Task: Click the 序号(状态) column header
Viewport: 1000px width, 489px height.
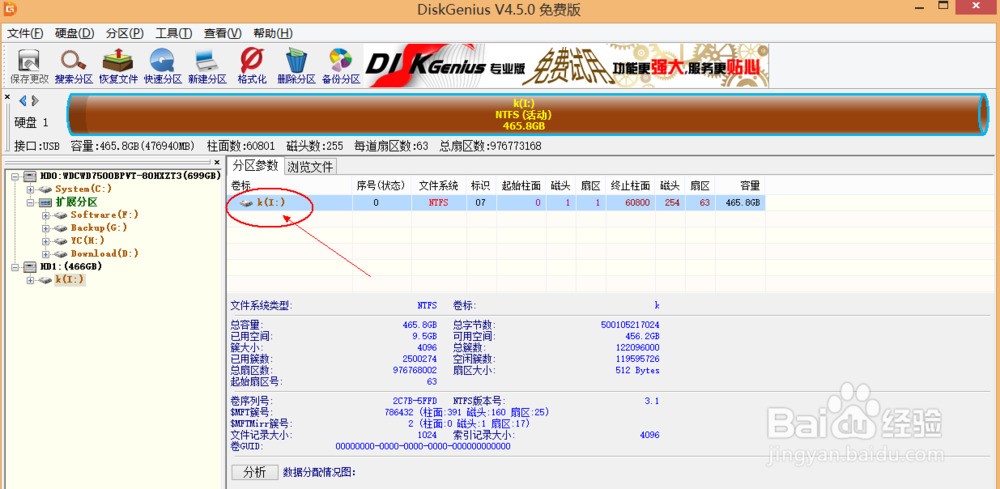Action: 381,186
